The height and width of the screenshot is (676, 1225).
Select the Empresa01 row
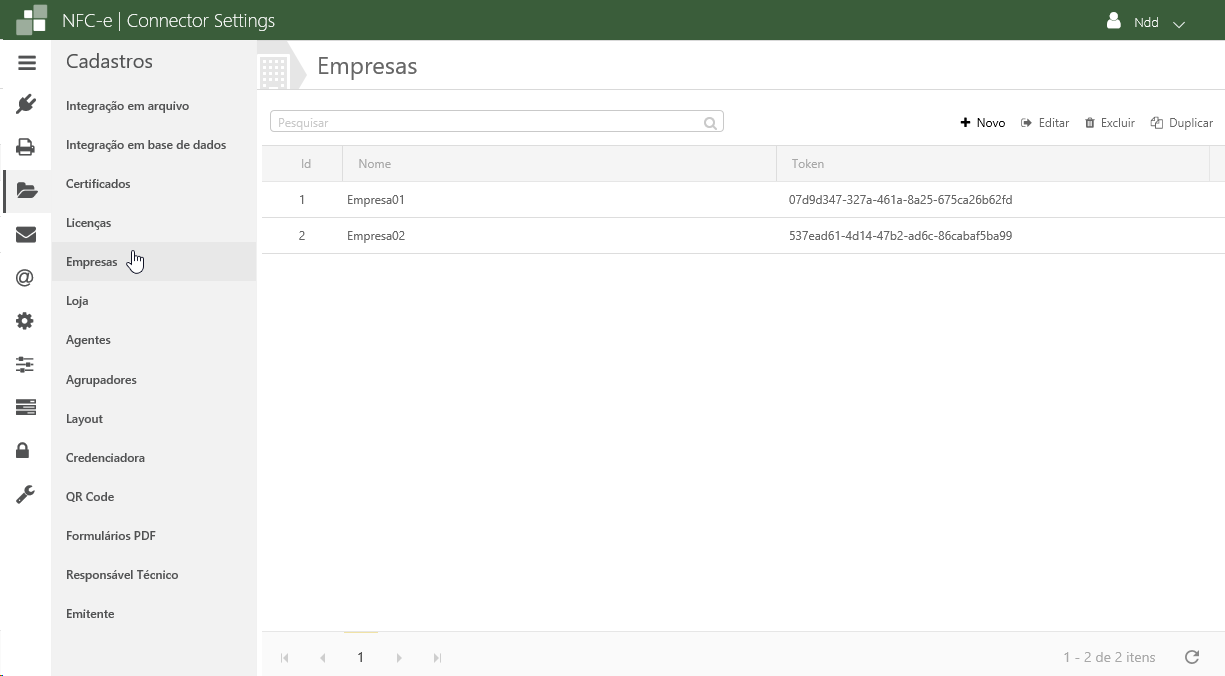click(x=376, y=200)
